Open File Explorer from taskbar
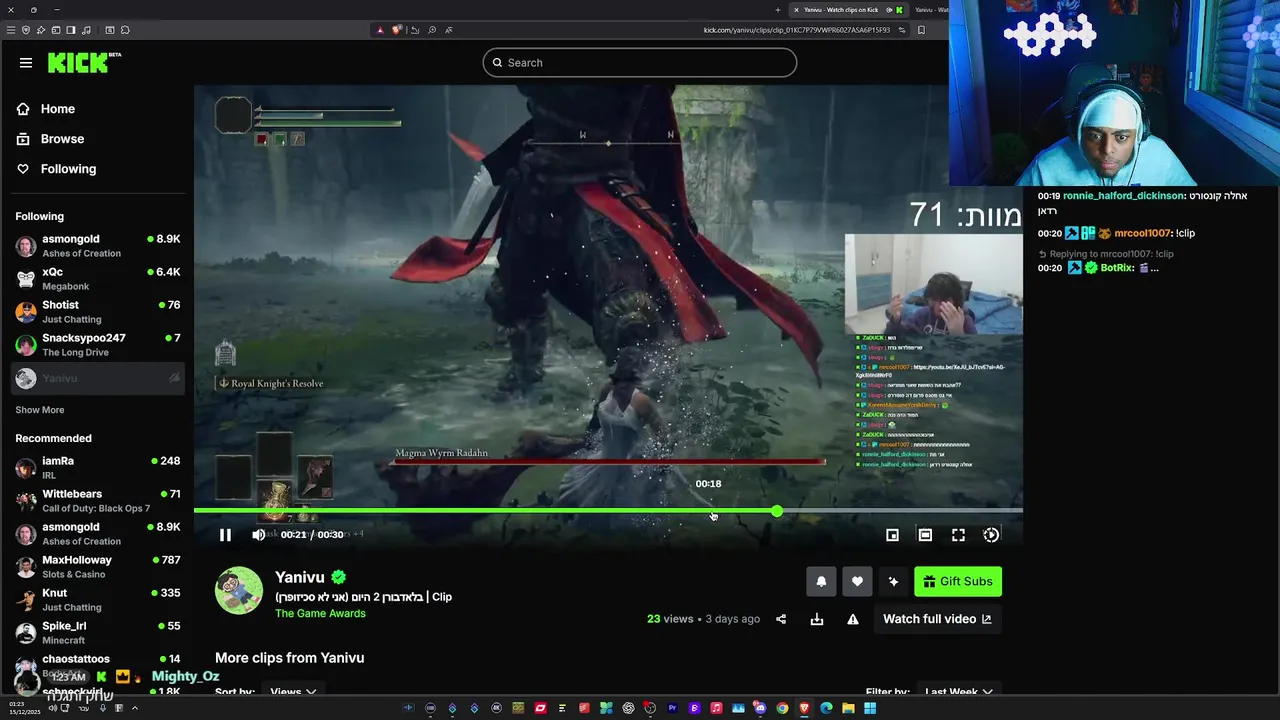 click(x=848, y=708)
